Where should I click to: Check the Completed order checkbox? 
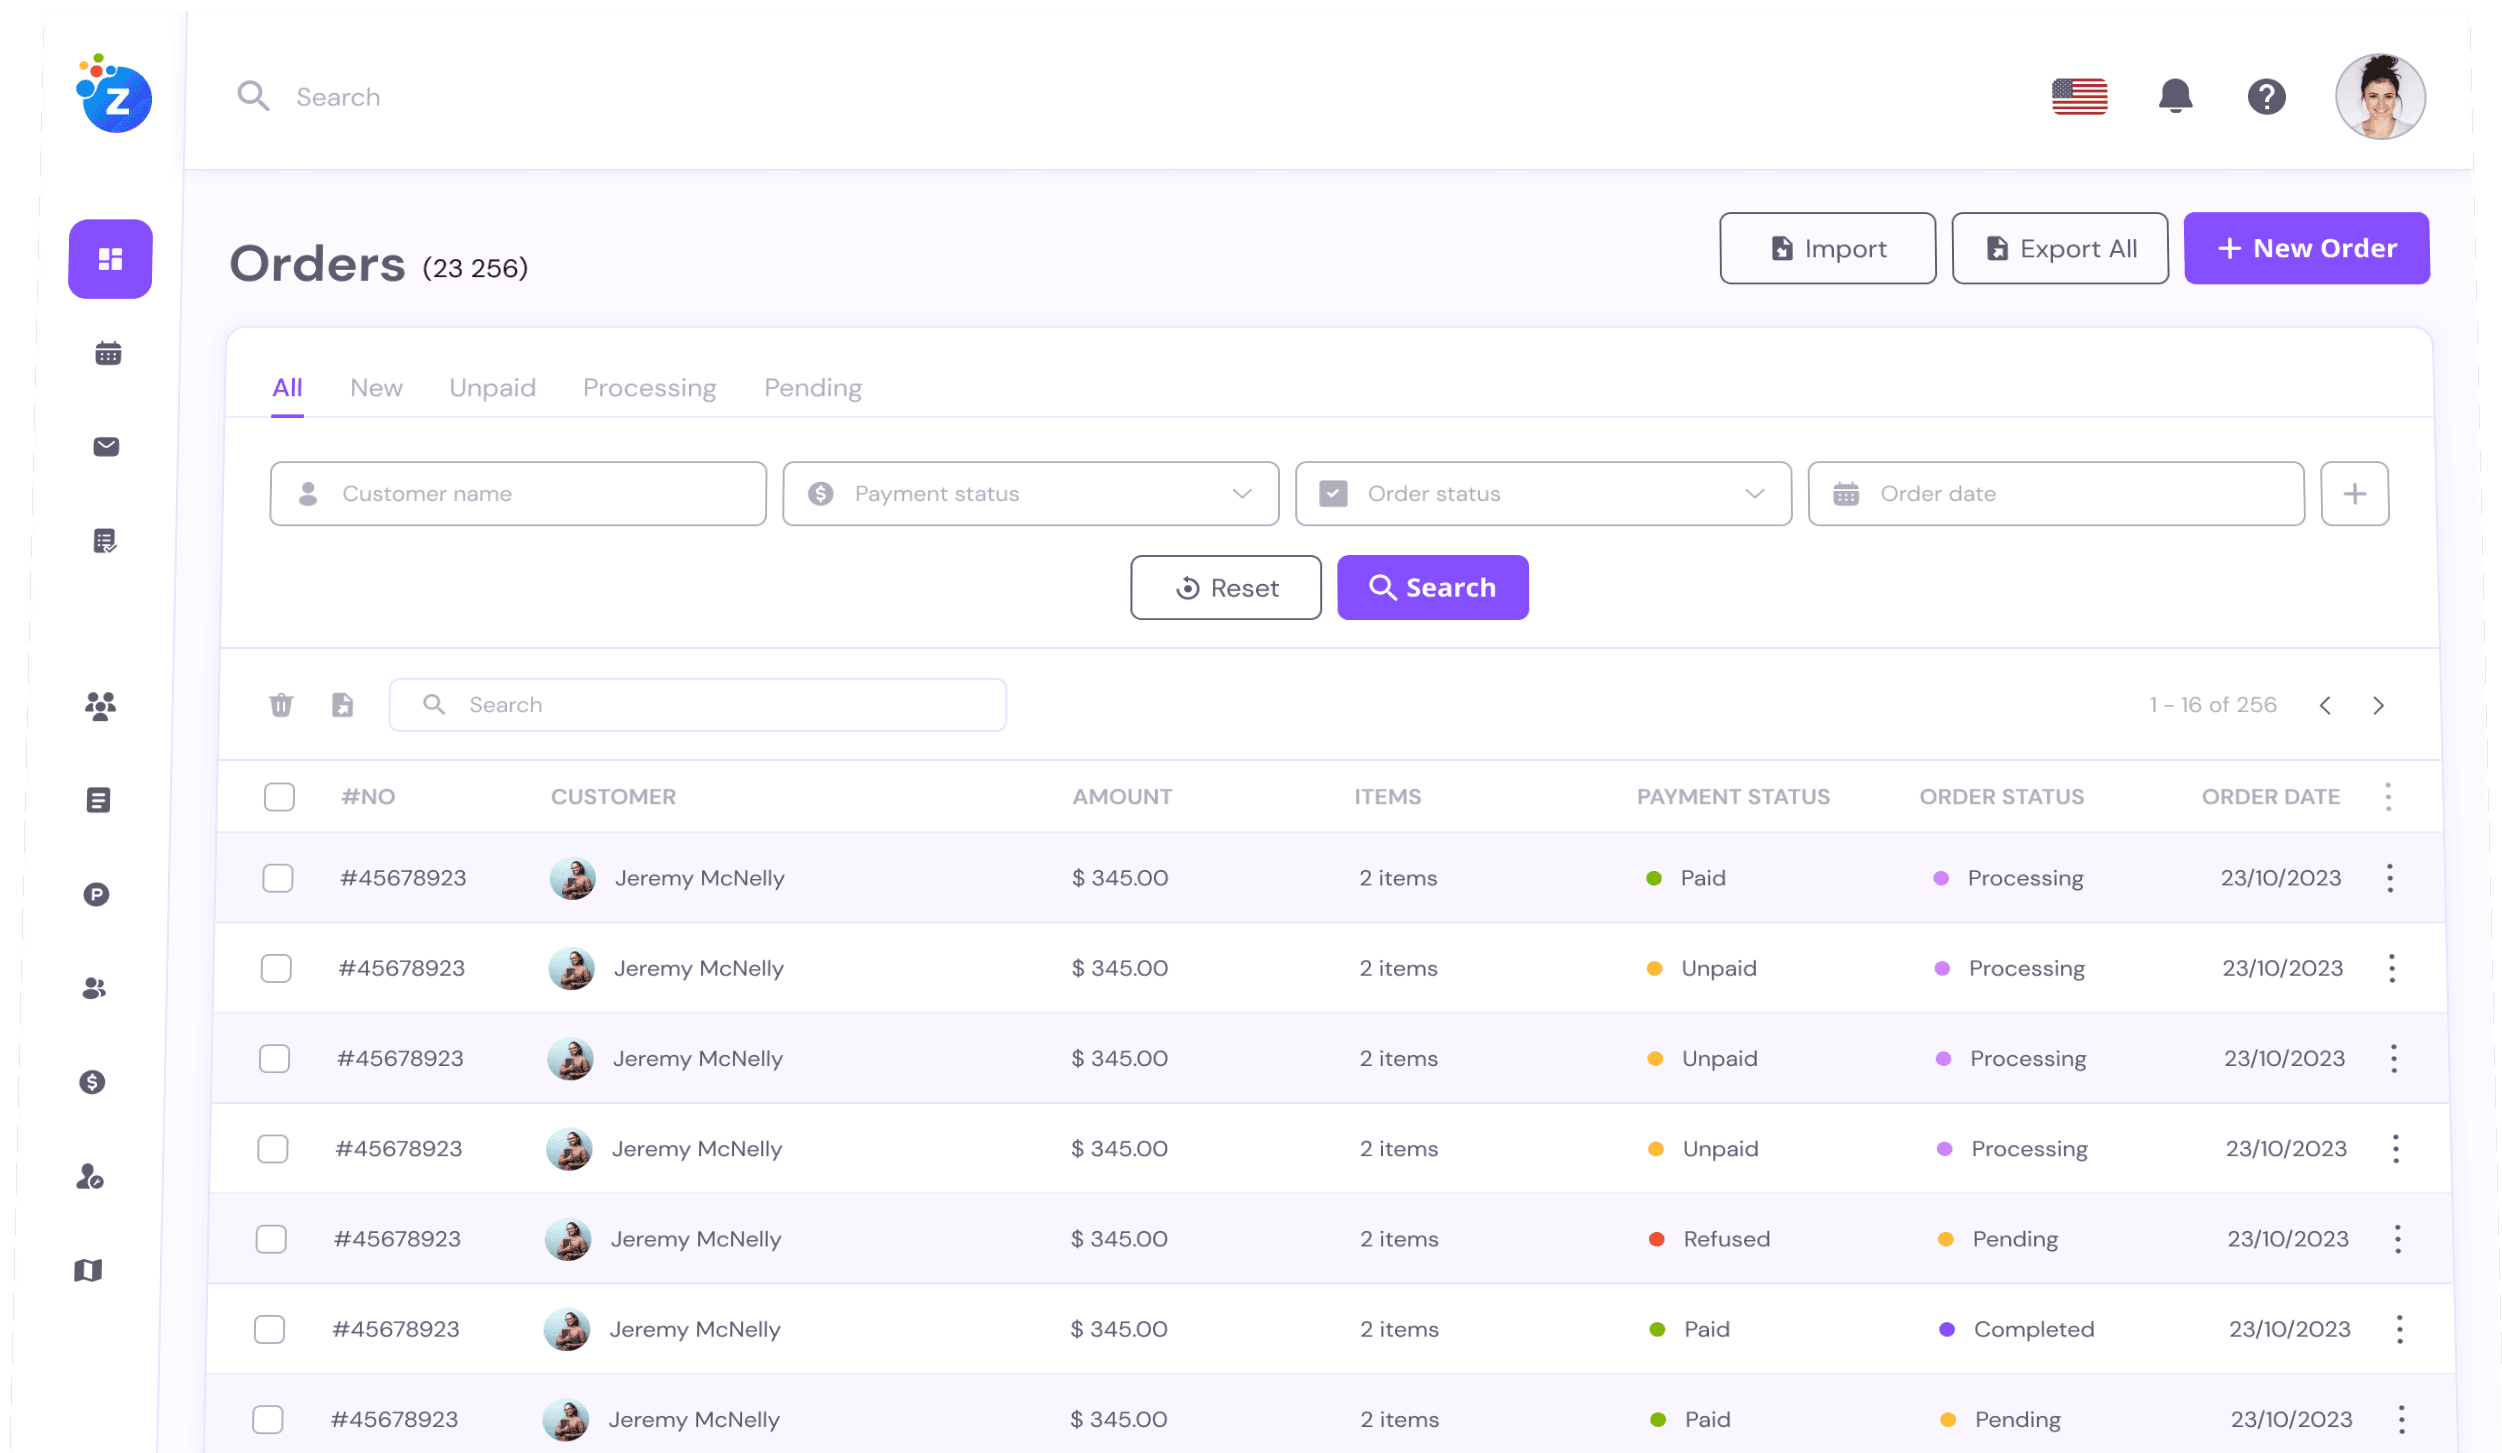click(269, 1329)
